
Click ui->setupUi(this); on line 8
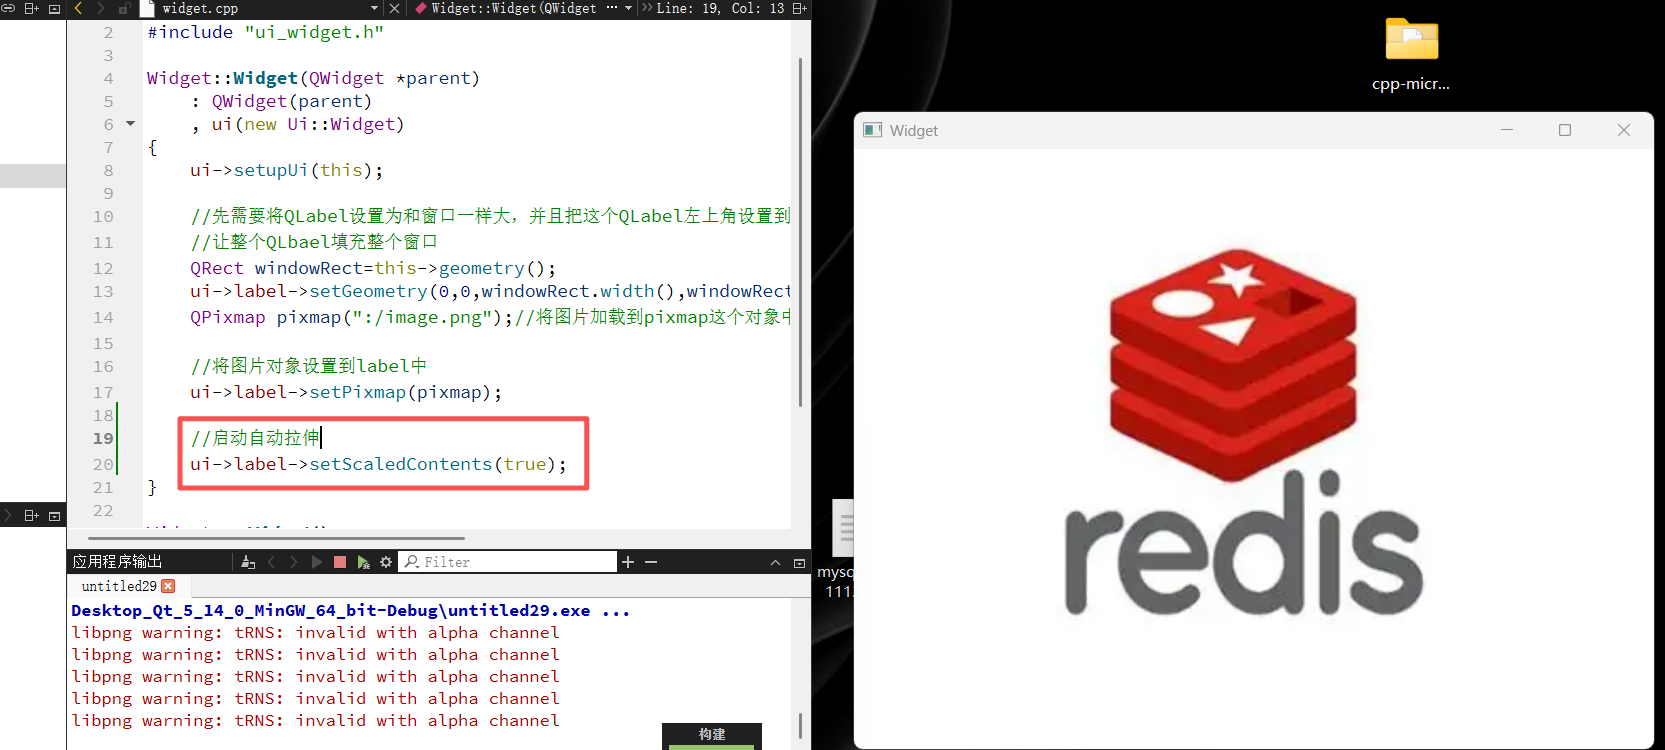click(x=287, y=170)
